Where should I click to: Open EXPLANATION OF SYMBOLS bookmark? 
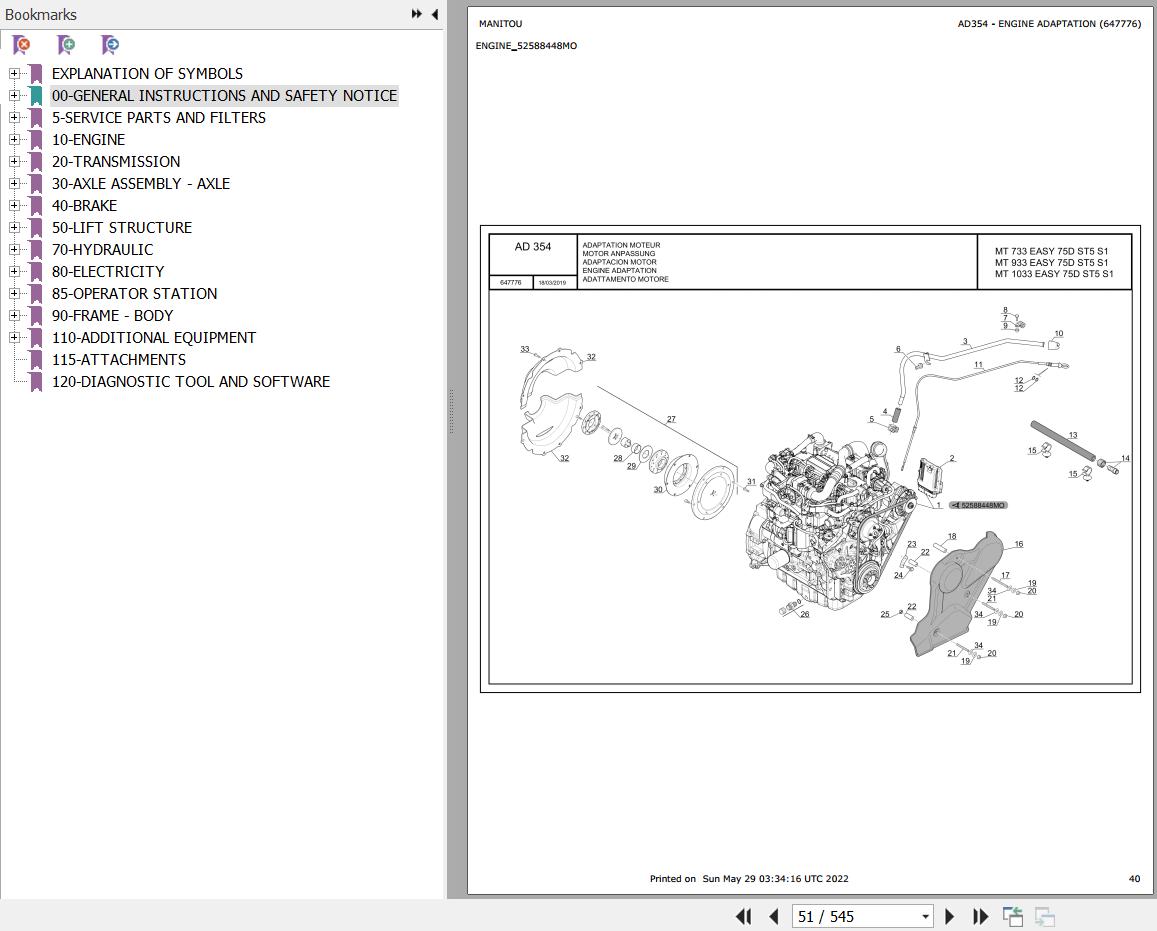(x=147, y=74)
